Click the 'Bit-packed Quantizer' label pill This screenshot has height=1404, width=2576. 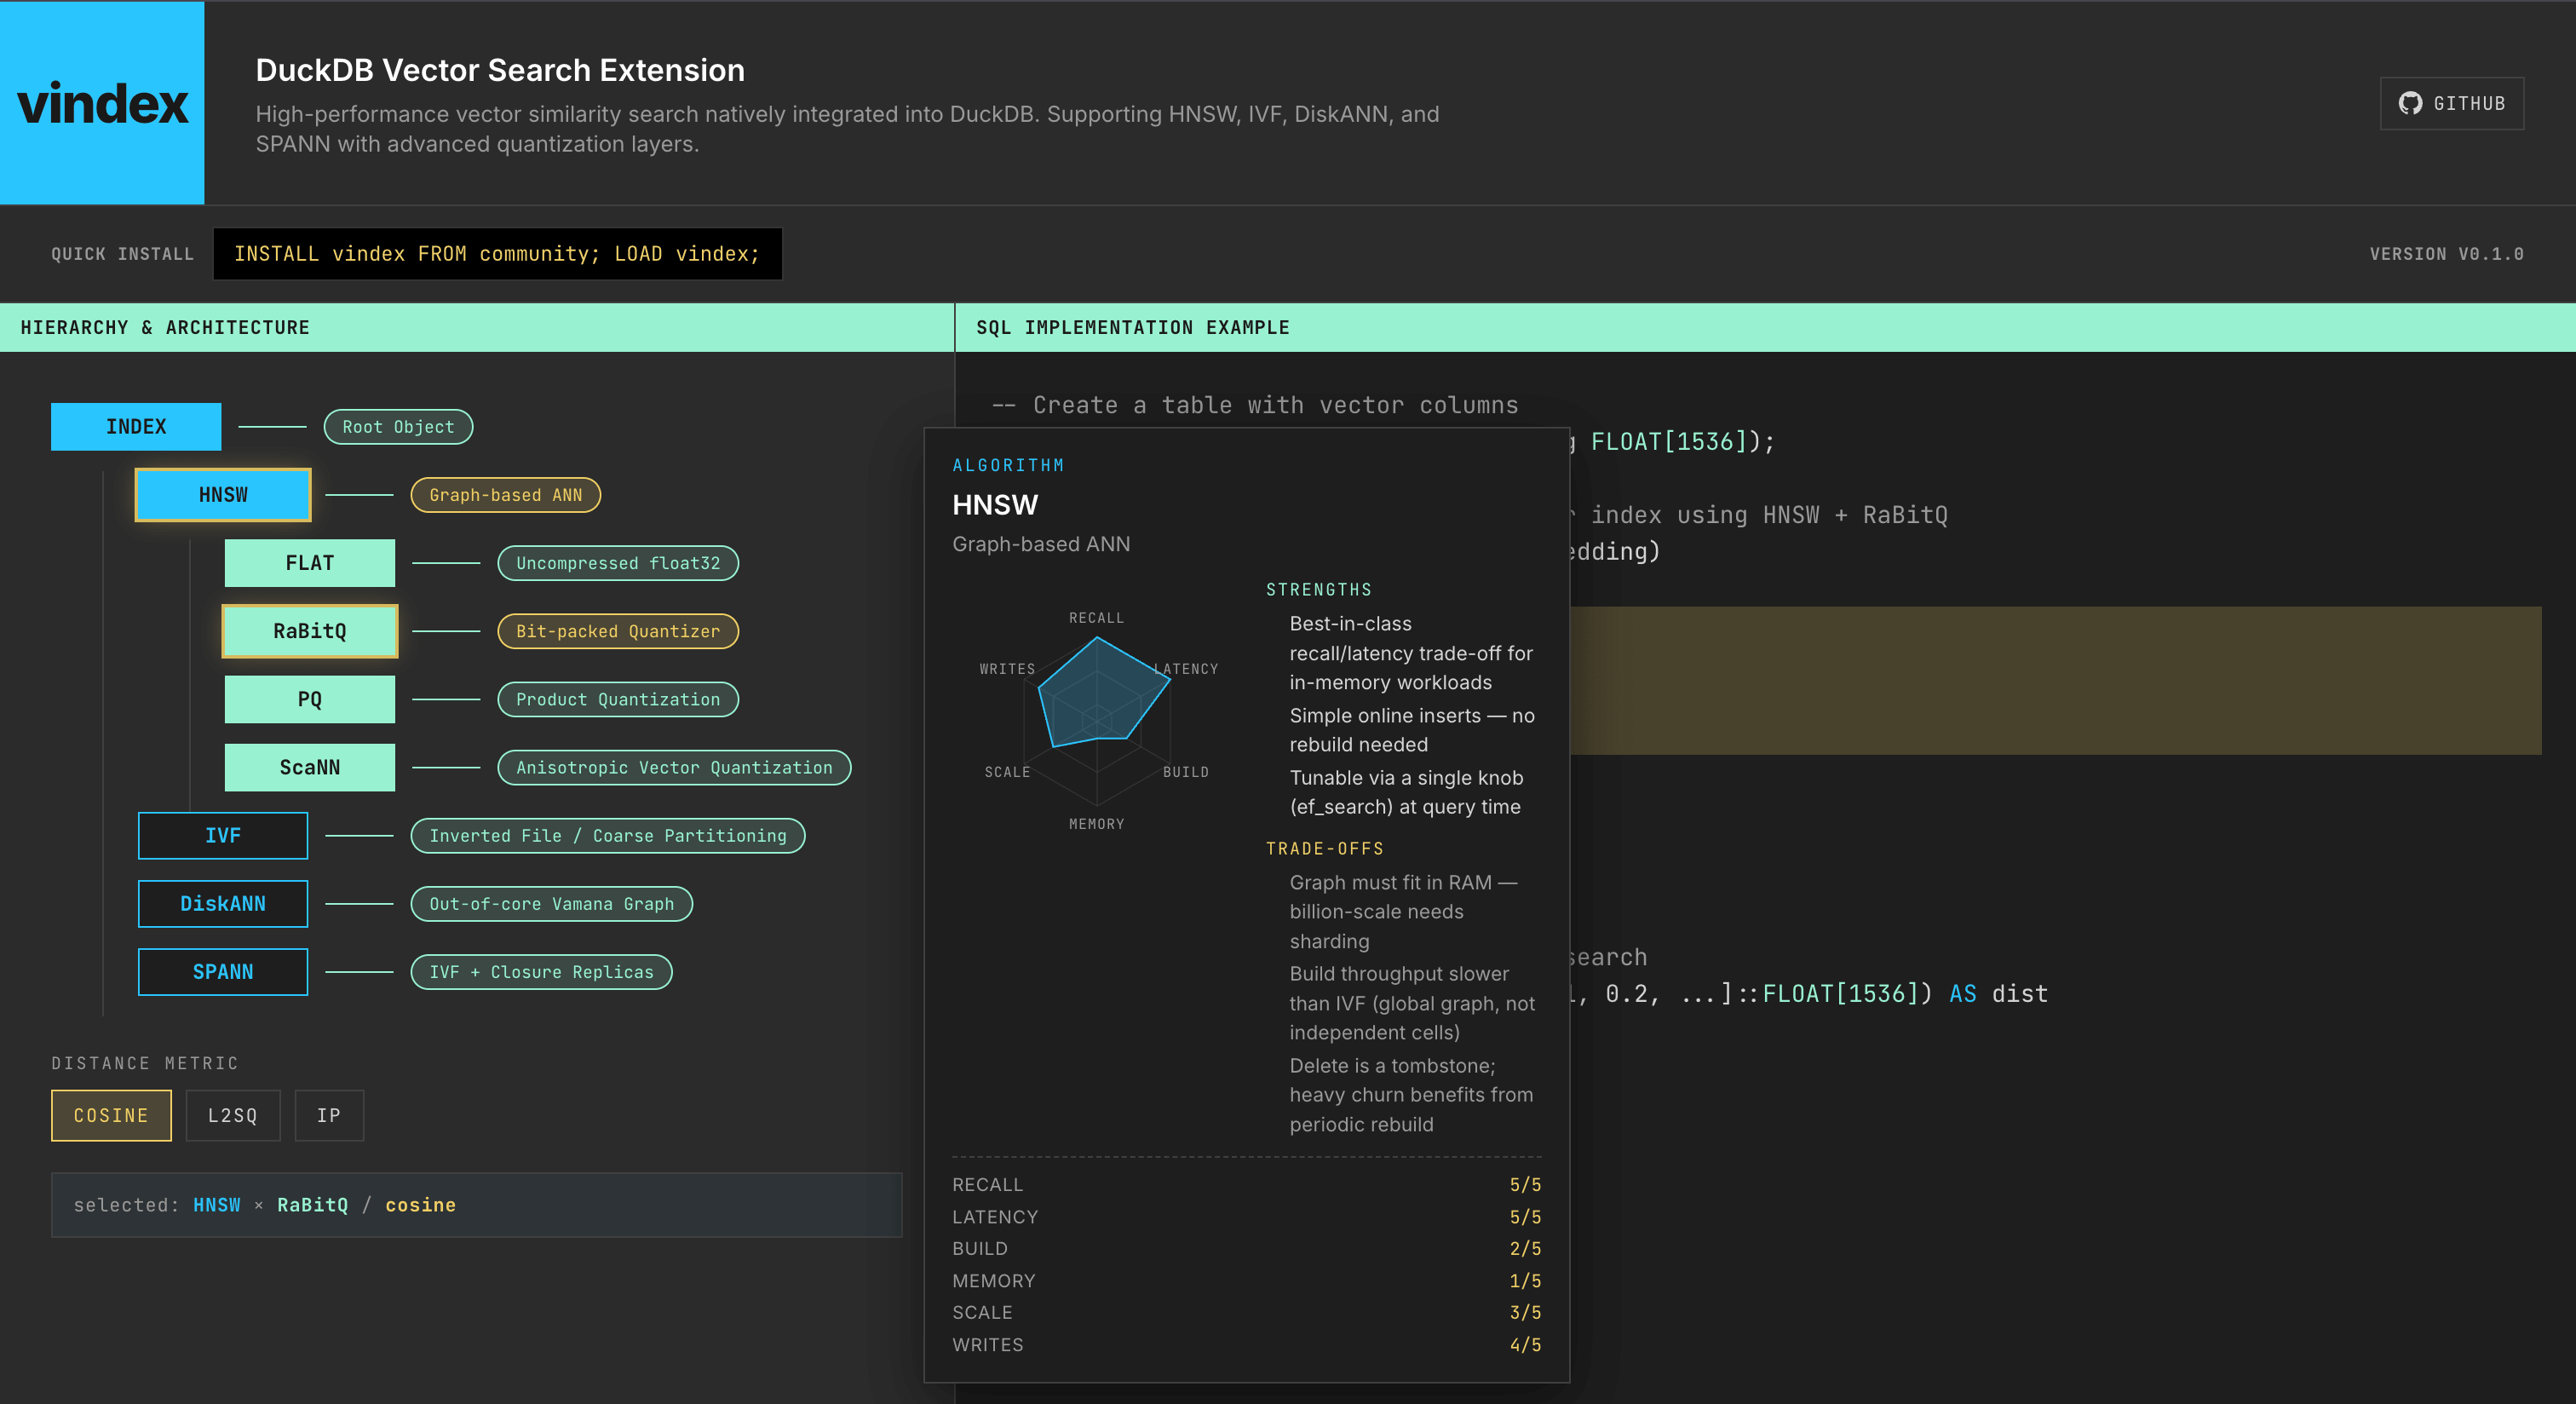617,631
